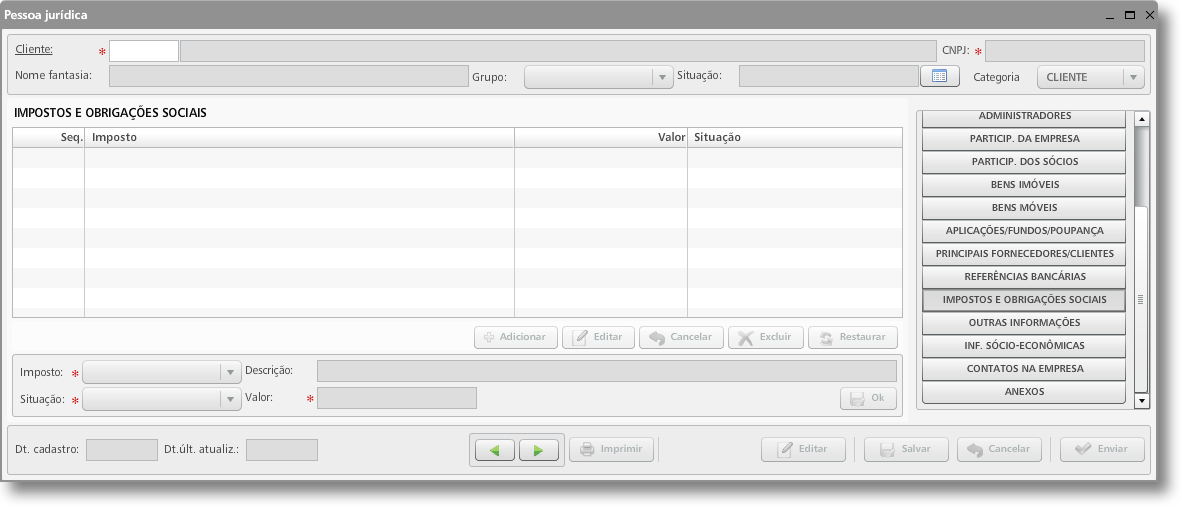1182x507 pixels.
Task: Click the Enviar button
Action: click(1102, 449)
